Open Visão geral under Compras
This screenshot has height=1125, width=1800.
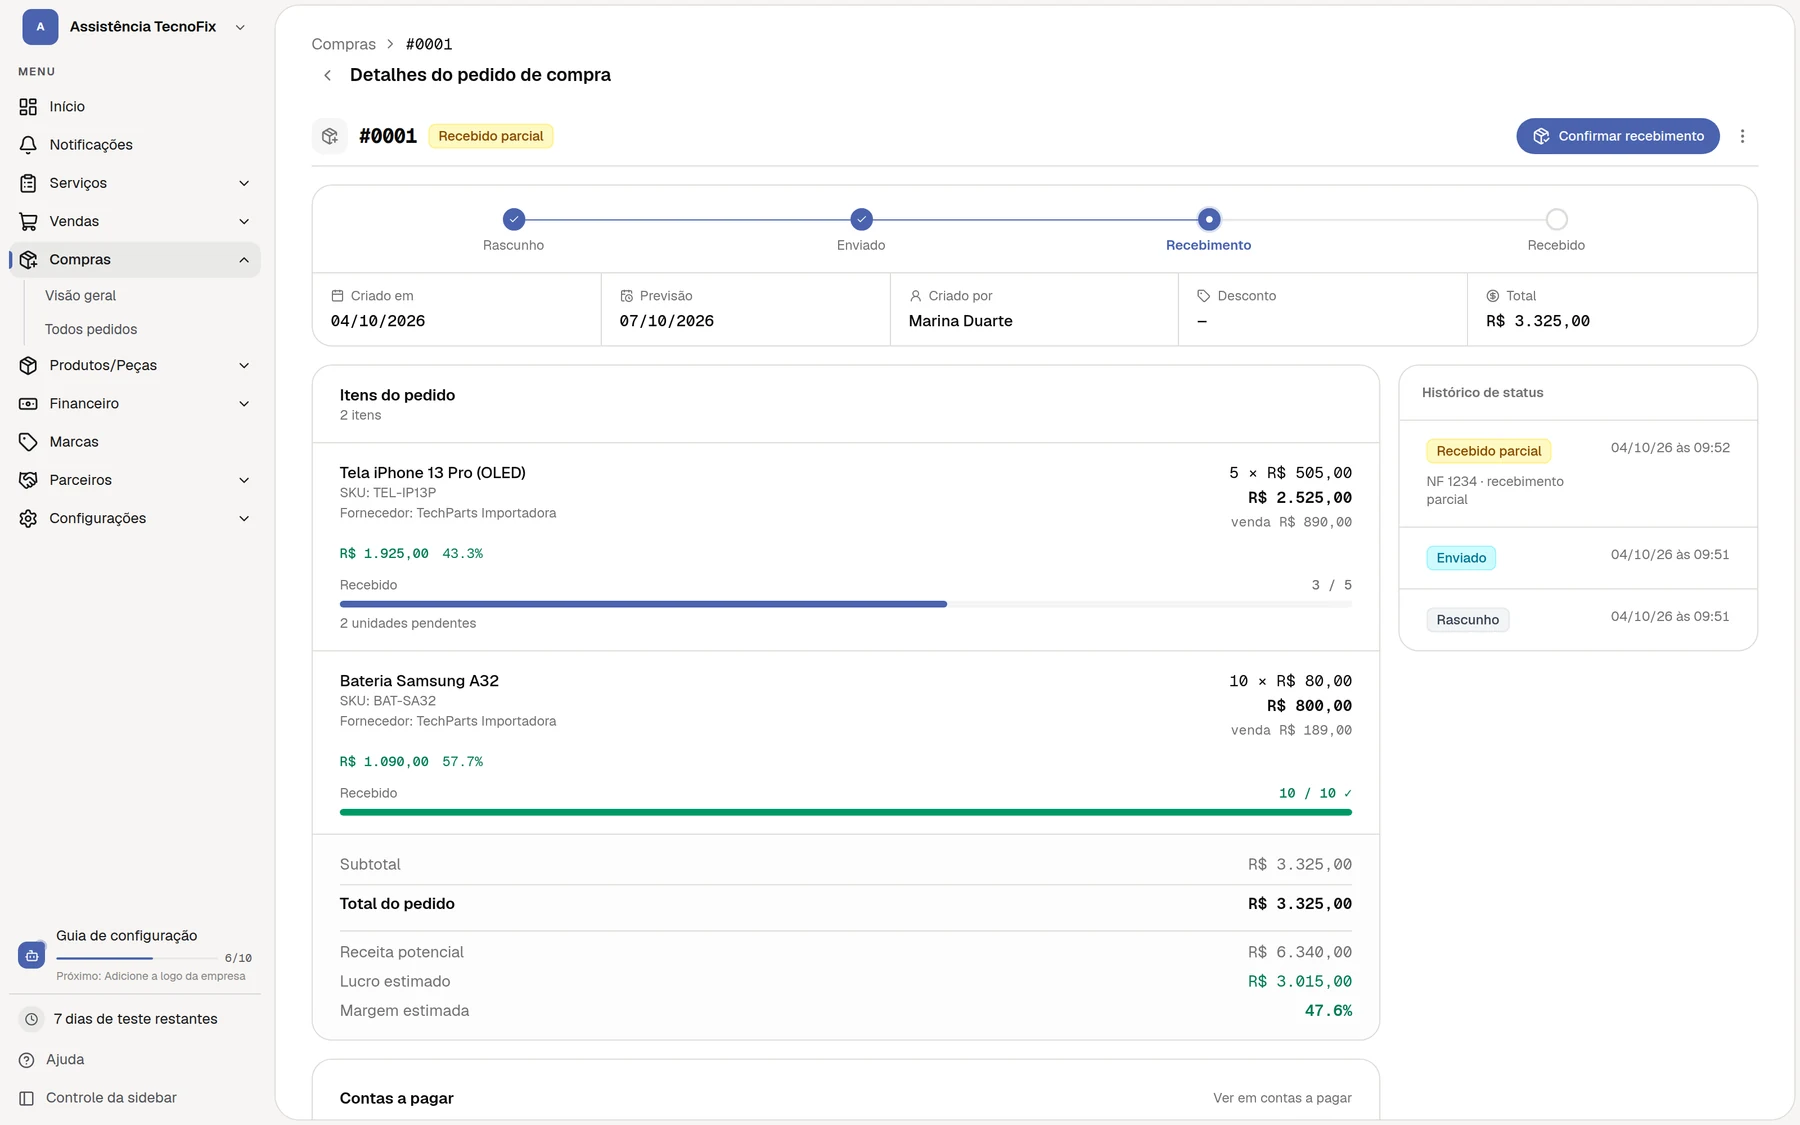[x=80, y=296]
